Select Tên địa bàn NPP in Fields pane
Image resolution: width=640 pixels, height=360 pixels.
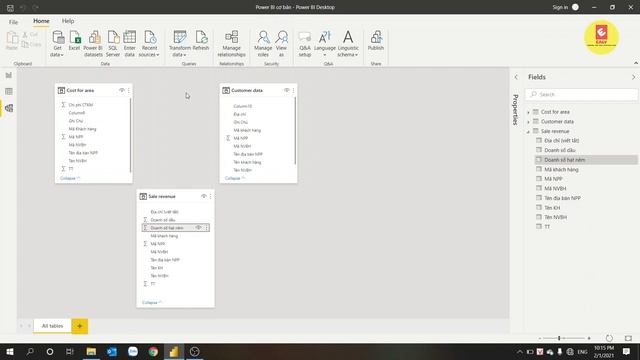[x=562, y=198]
